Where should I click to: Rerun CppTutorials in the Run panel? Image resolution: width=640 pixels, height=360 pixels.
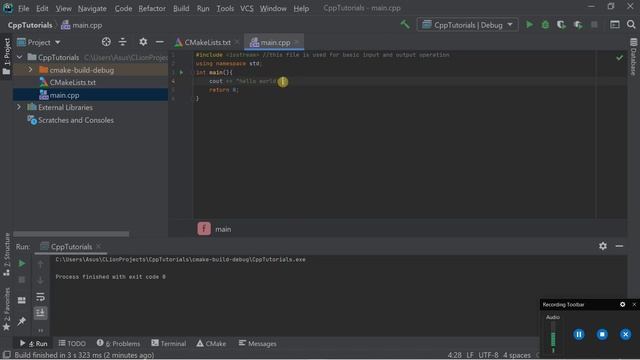pyautogui.click(x=22, y=264)
